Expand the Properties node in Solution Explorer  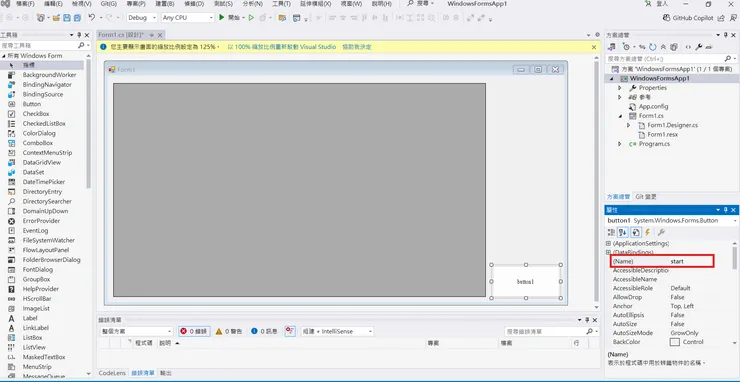620,88
